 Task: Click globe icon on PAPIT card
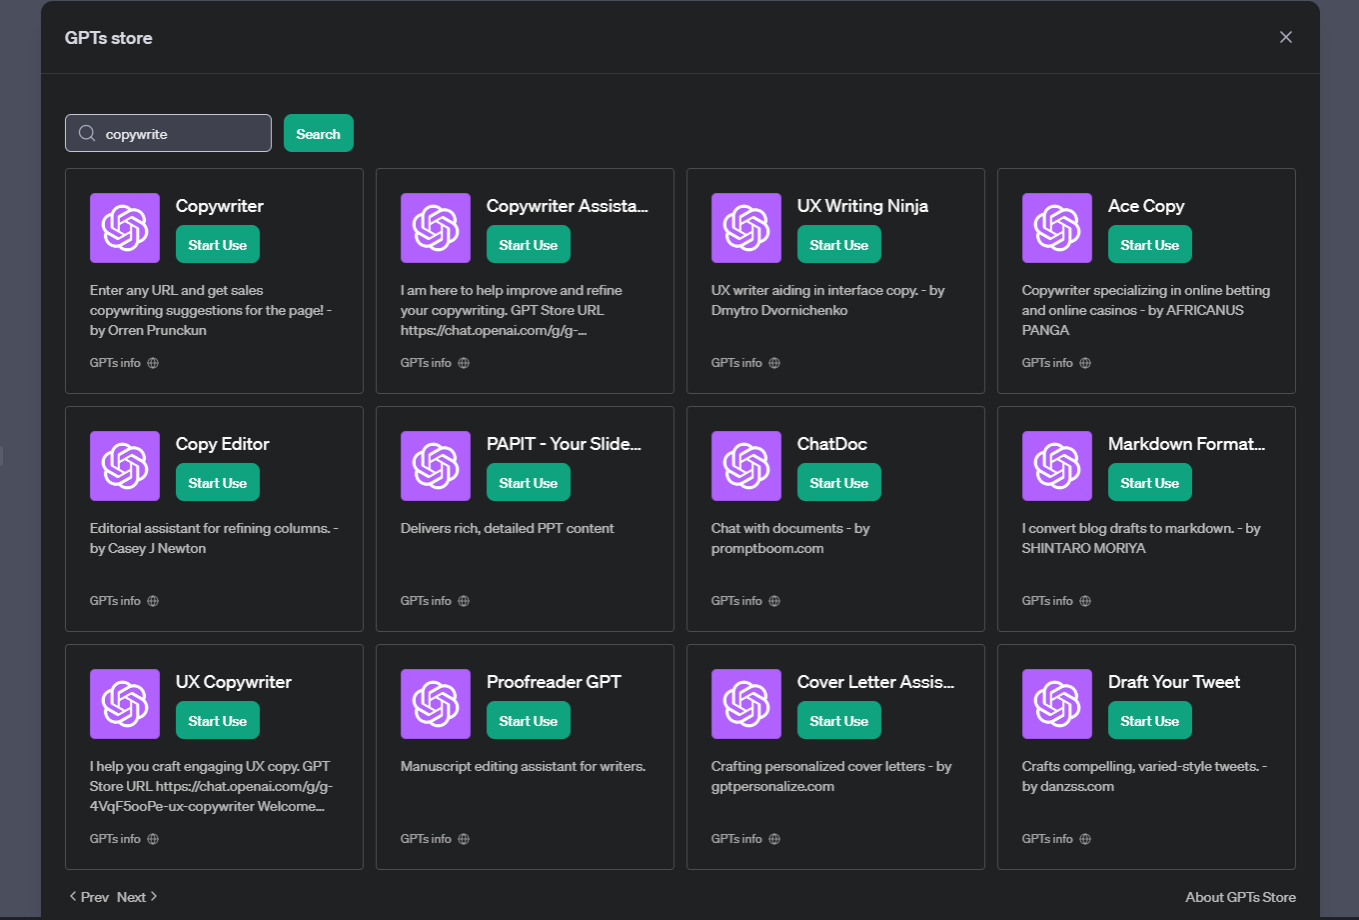(x=464, y=601)
